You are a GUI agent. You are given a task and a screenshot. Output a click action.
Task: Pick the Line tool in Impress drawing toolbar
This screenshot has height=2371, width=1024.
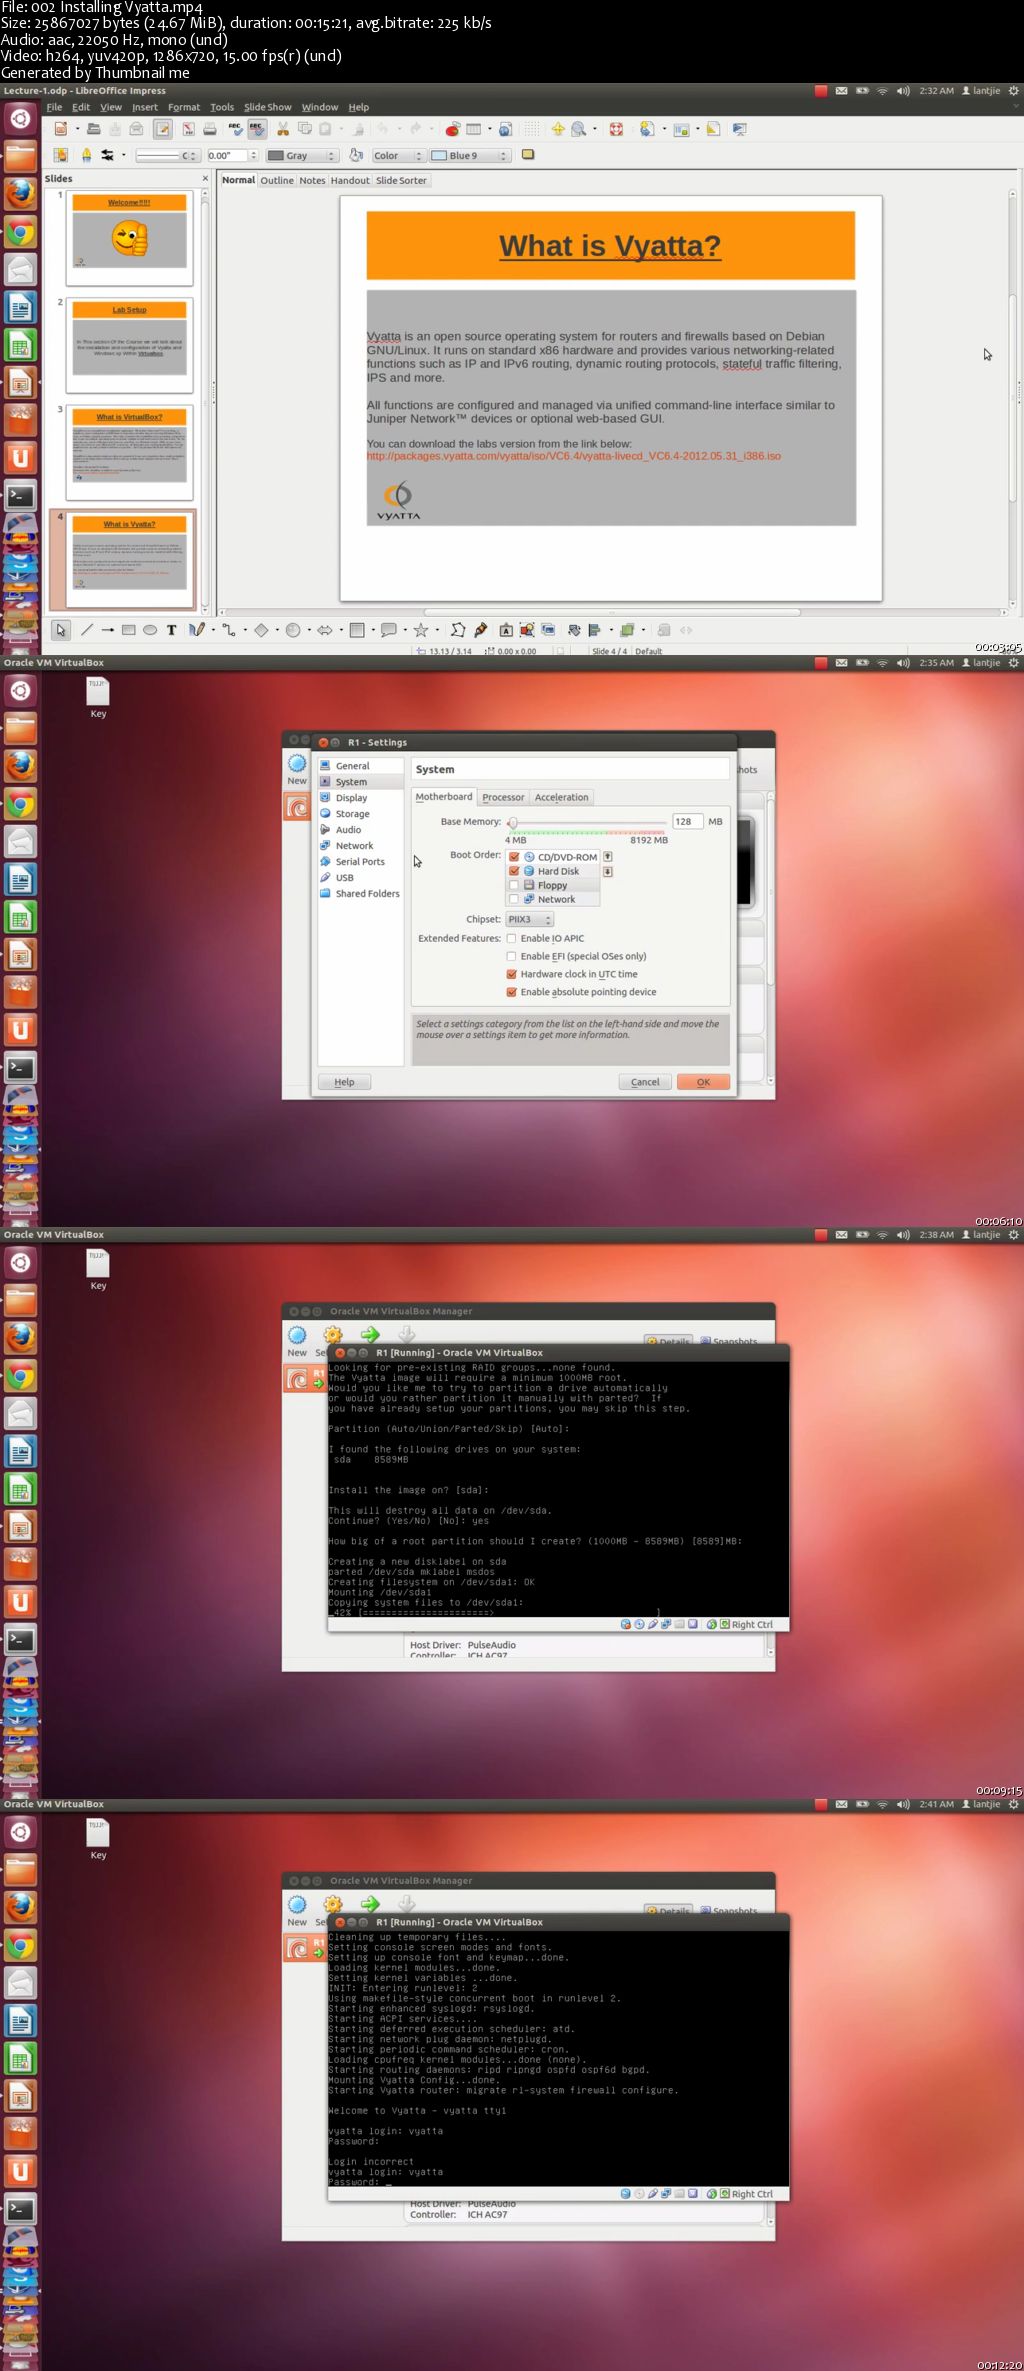(87, 630)
